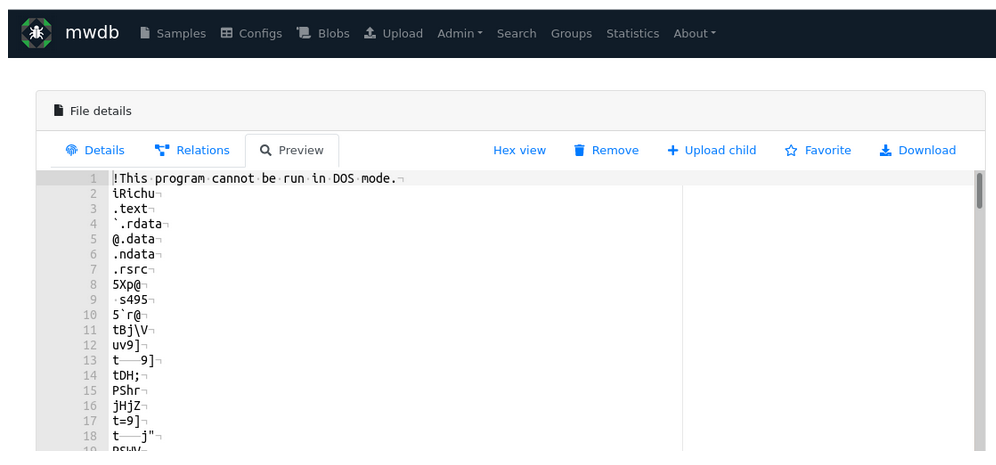Click the Blobs scroll icon
996x465 pixels.
click(x=304, y=33)
